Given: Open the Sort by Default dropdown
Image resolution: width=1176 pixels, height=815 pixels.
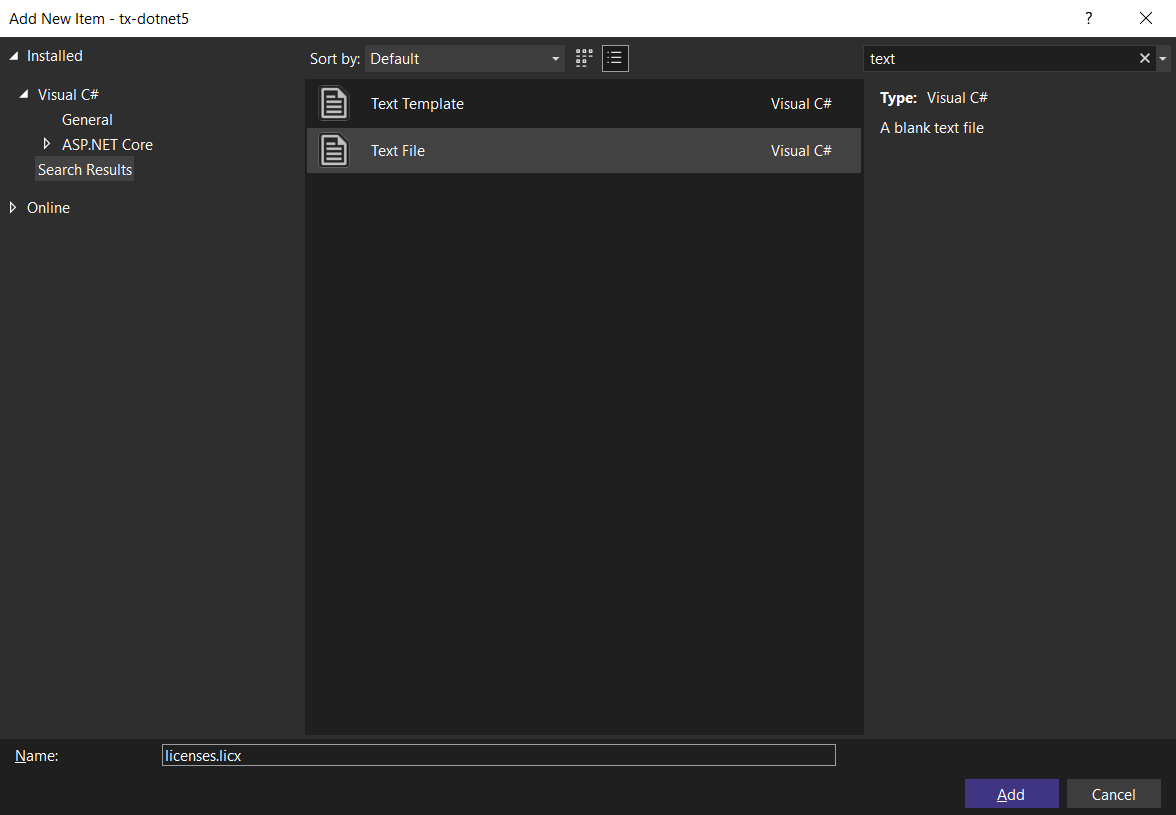Looking at the screenshot, I should click(x=464, y=58).
